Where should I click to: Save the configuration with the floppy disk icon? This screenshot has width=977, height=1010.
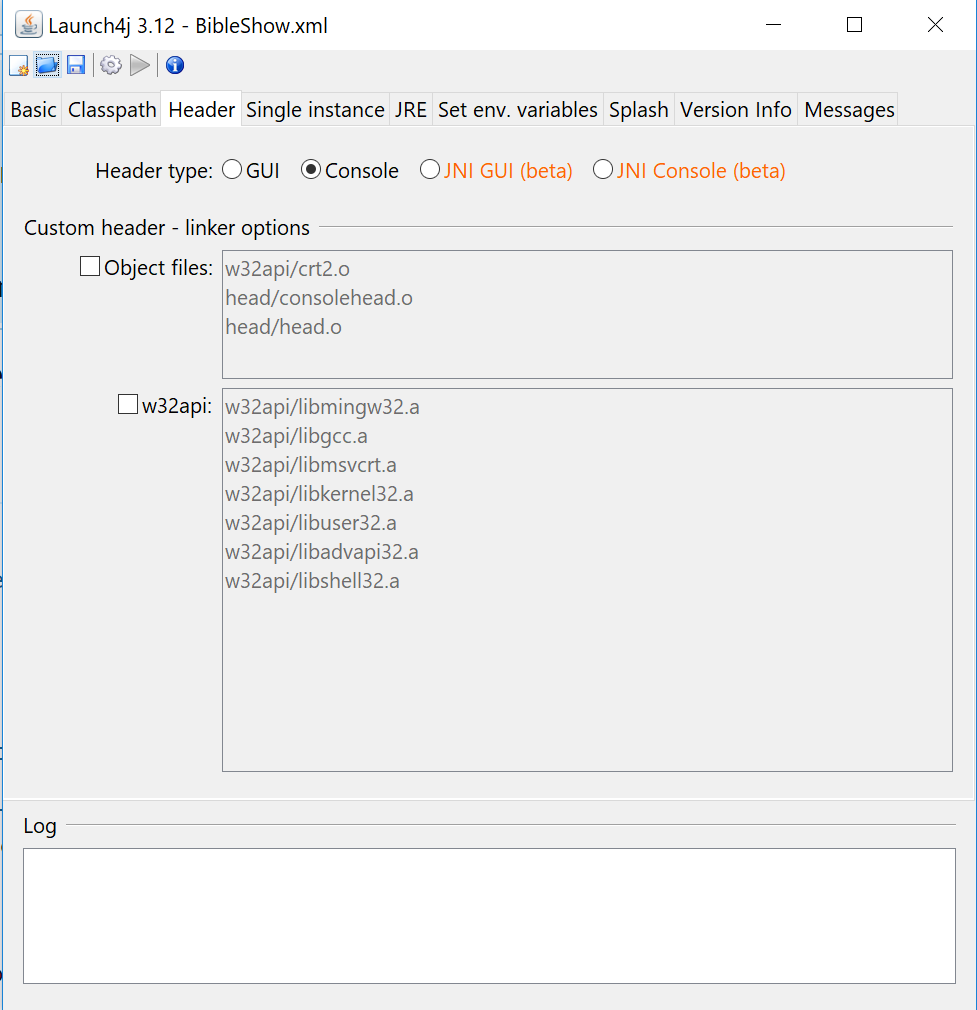click(x=76, y=66)
